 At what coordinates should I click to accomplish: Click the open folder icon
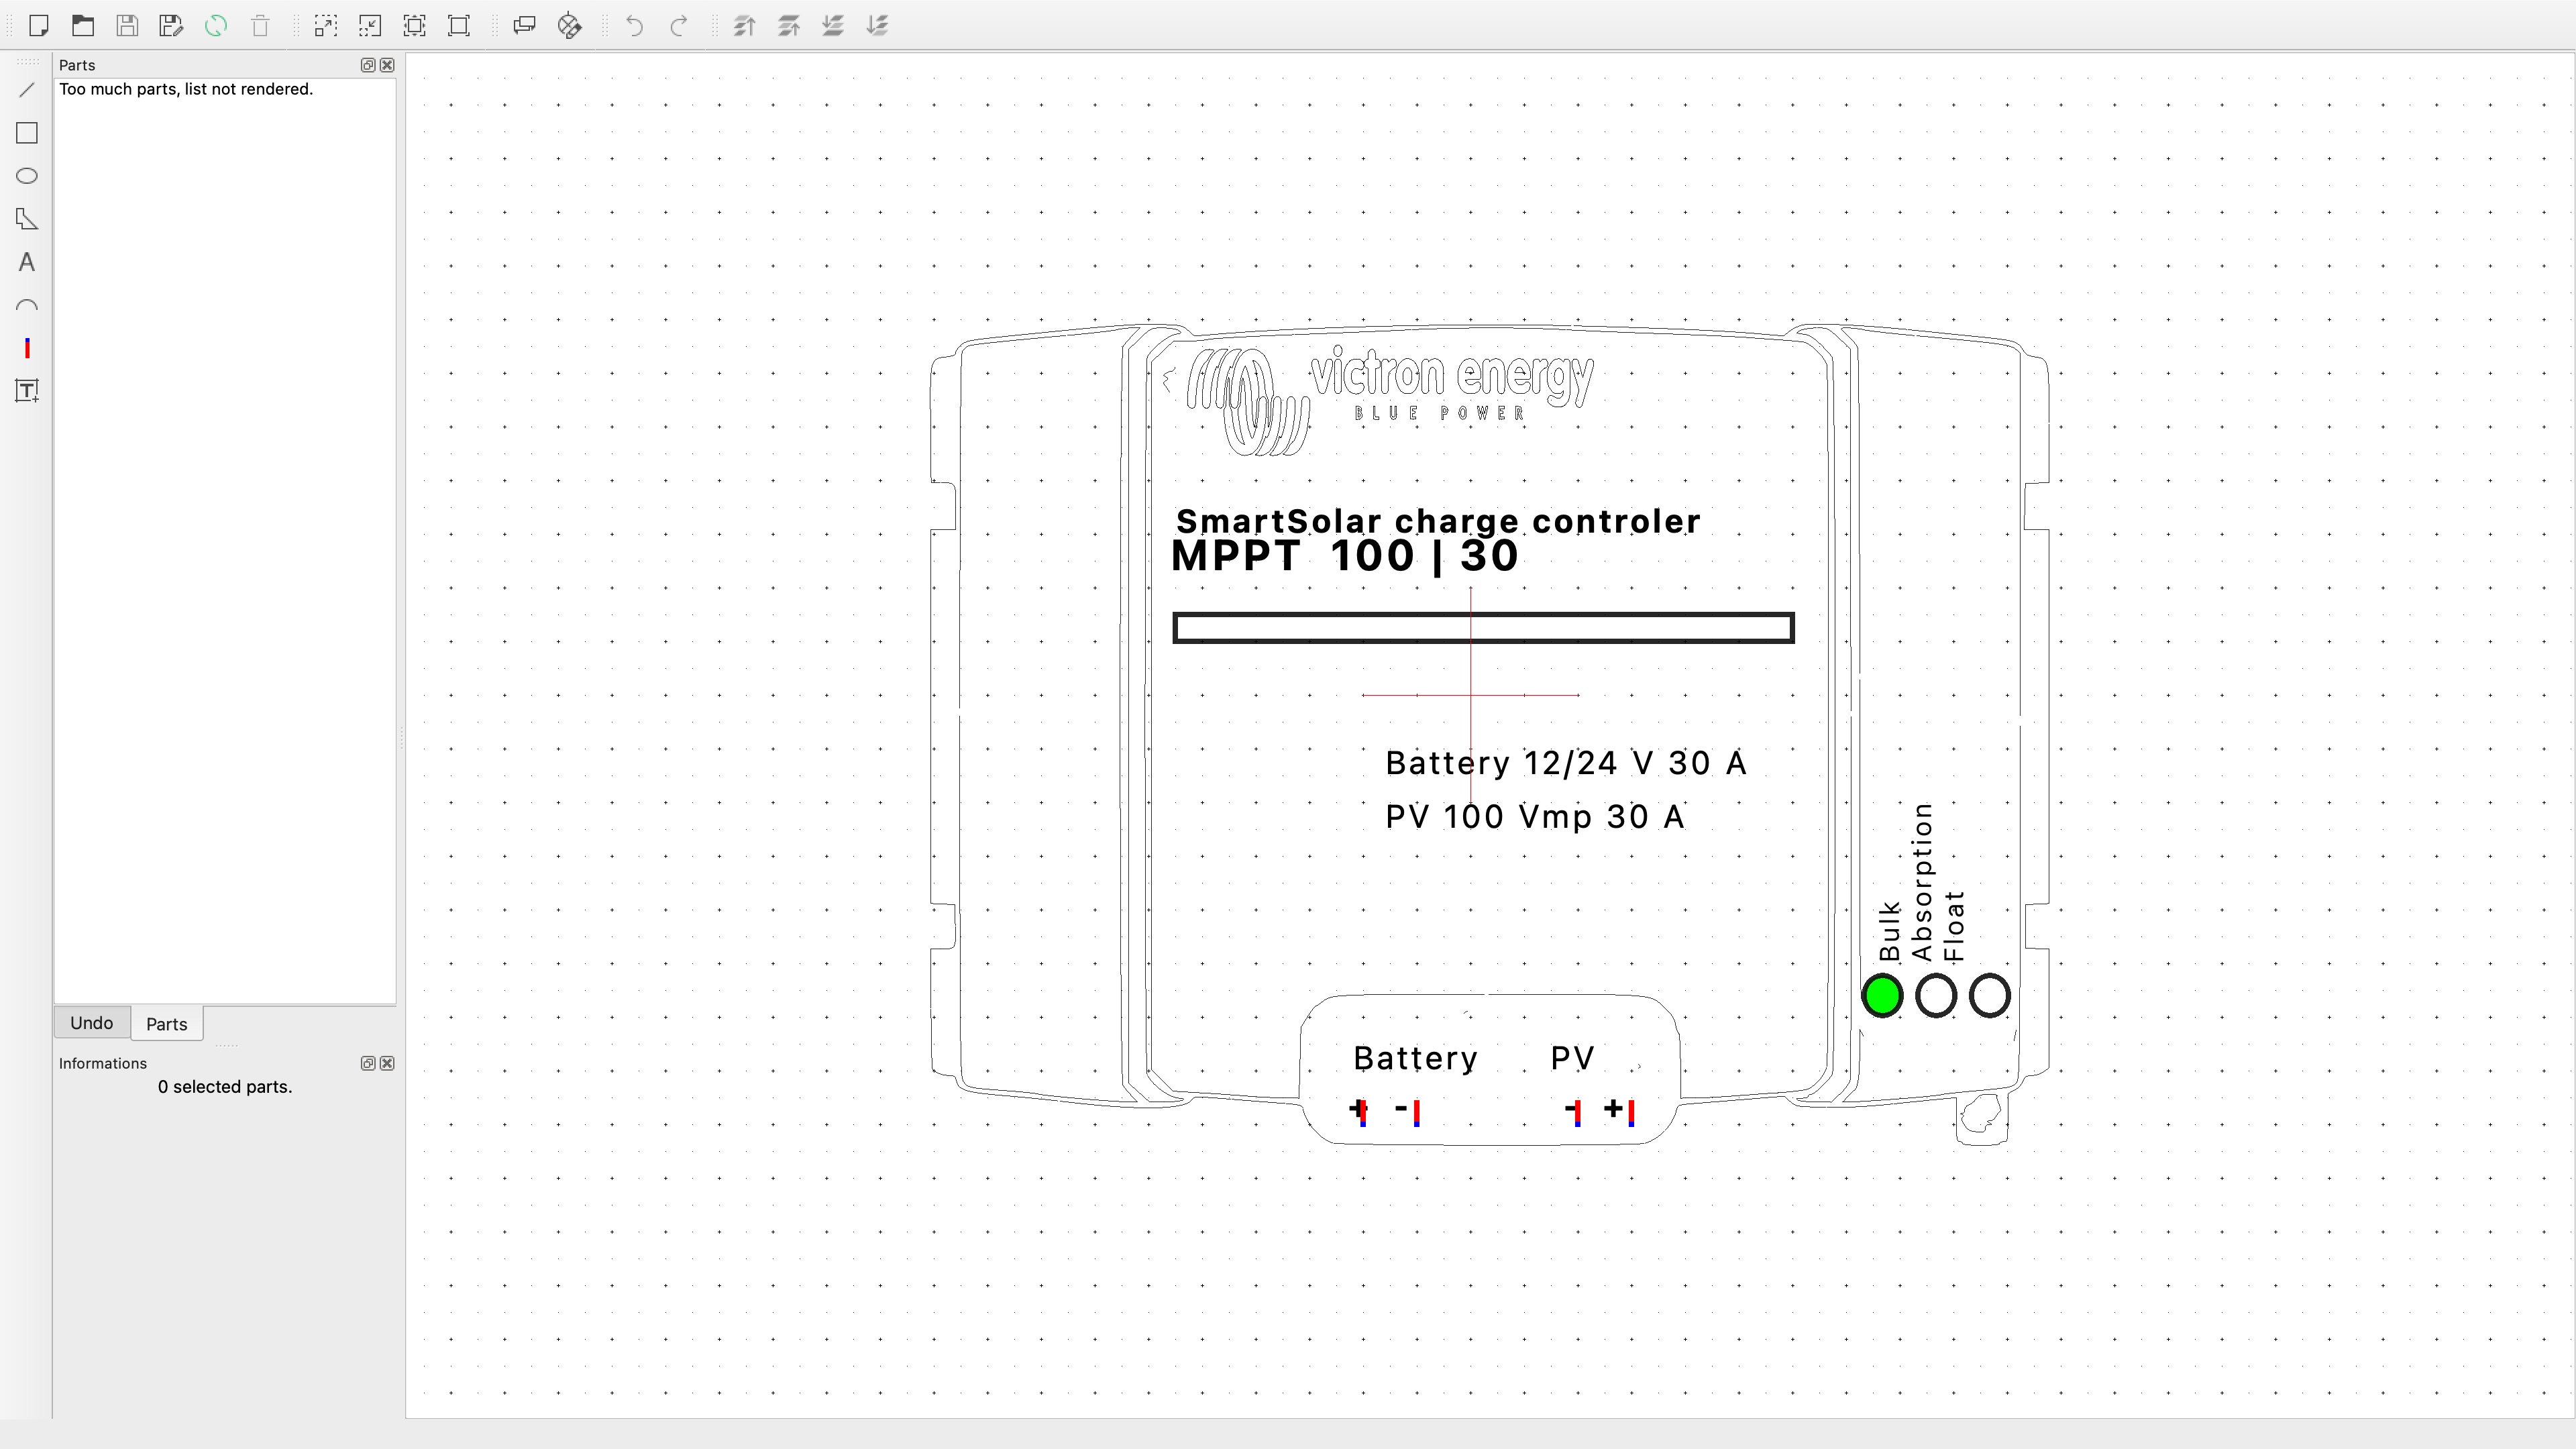pos(83,26)
